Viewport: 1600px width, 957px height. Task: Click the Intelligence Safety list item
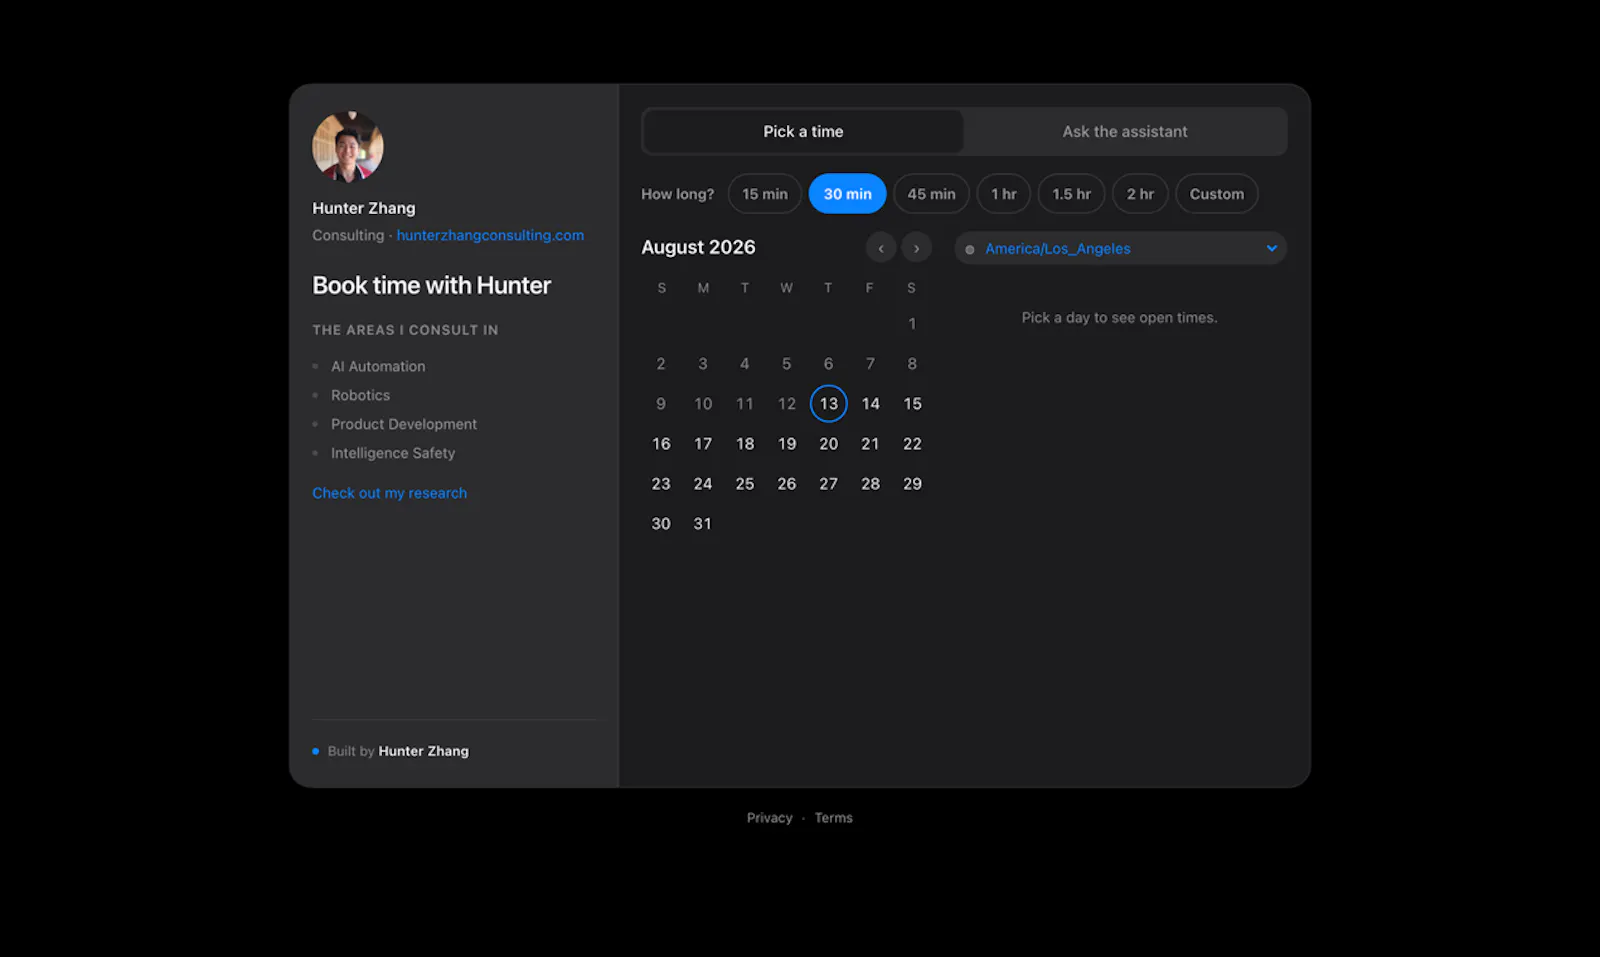(393, 453)
